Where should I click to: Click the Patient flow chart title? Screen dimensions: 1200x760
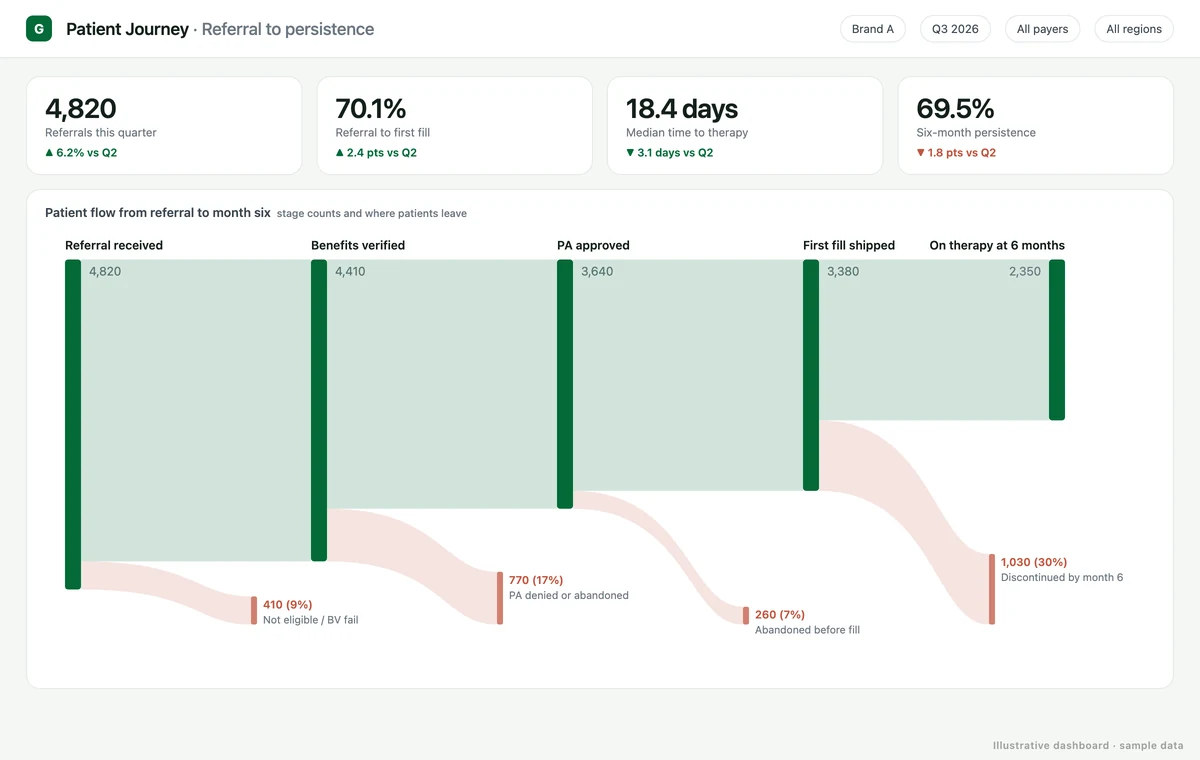tap(158, 213)
